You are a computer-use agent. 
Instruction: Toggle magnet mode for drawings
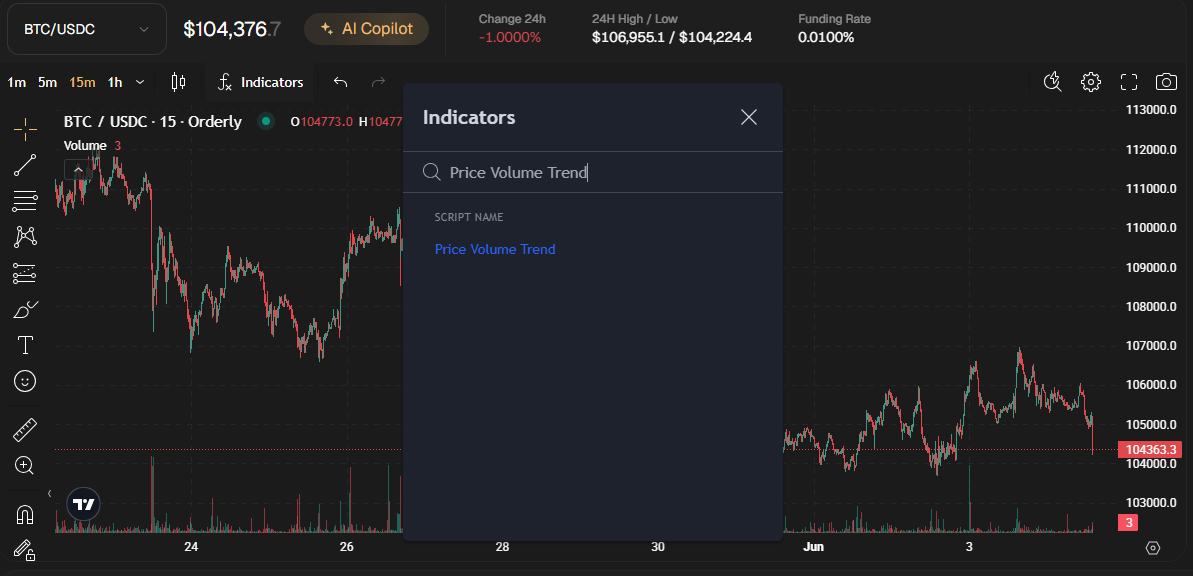click(x=25, y=515)
